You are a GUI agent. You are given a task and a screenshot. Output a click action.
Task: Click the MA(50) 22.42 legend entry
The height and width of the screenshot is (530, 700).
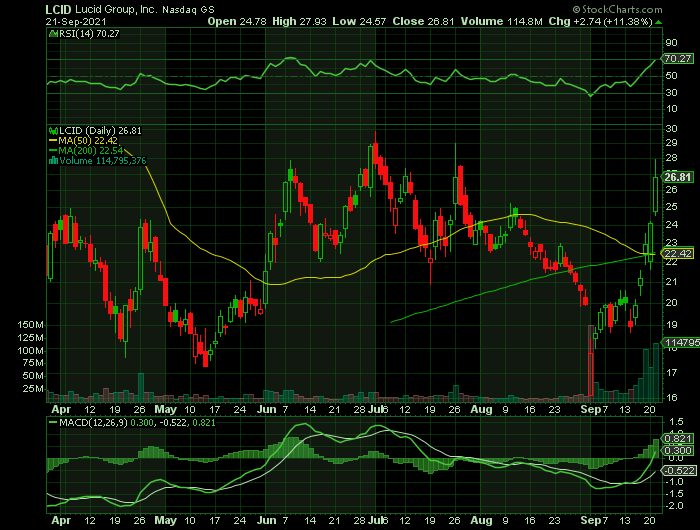point(88,141)
